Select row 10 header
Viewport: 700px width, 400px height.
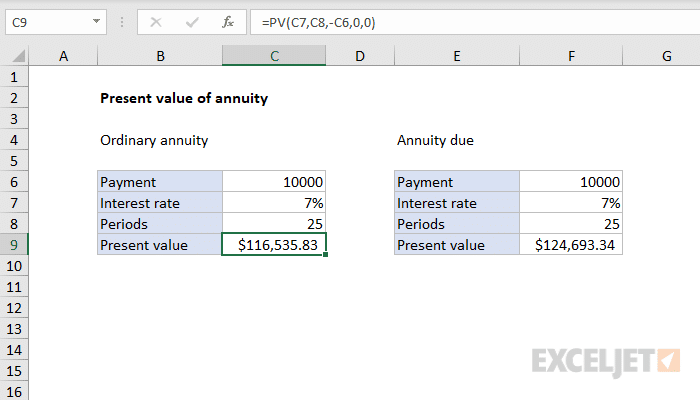[14, 266]
